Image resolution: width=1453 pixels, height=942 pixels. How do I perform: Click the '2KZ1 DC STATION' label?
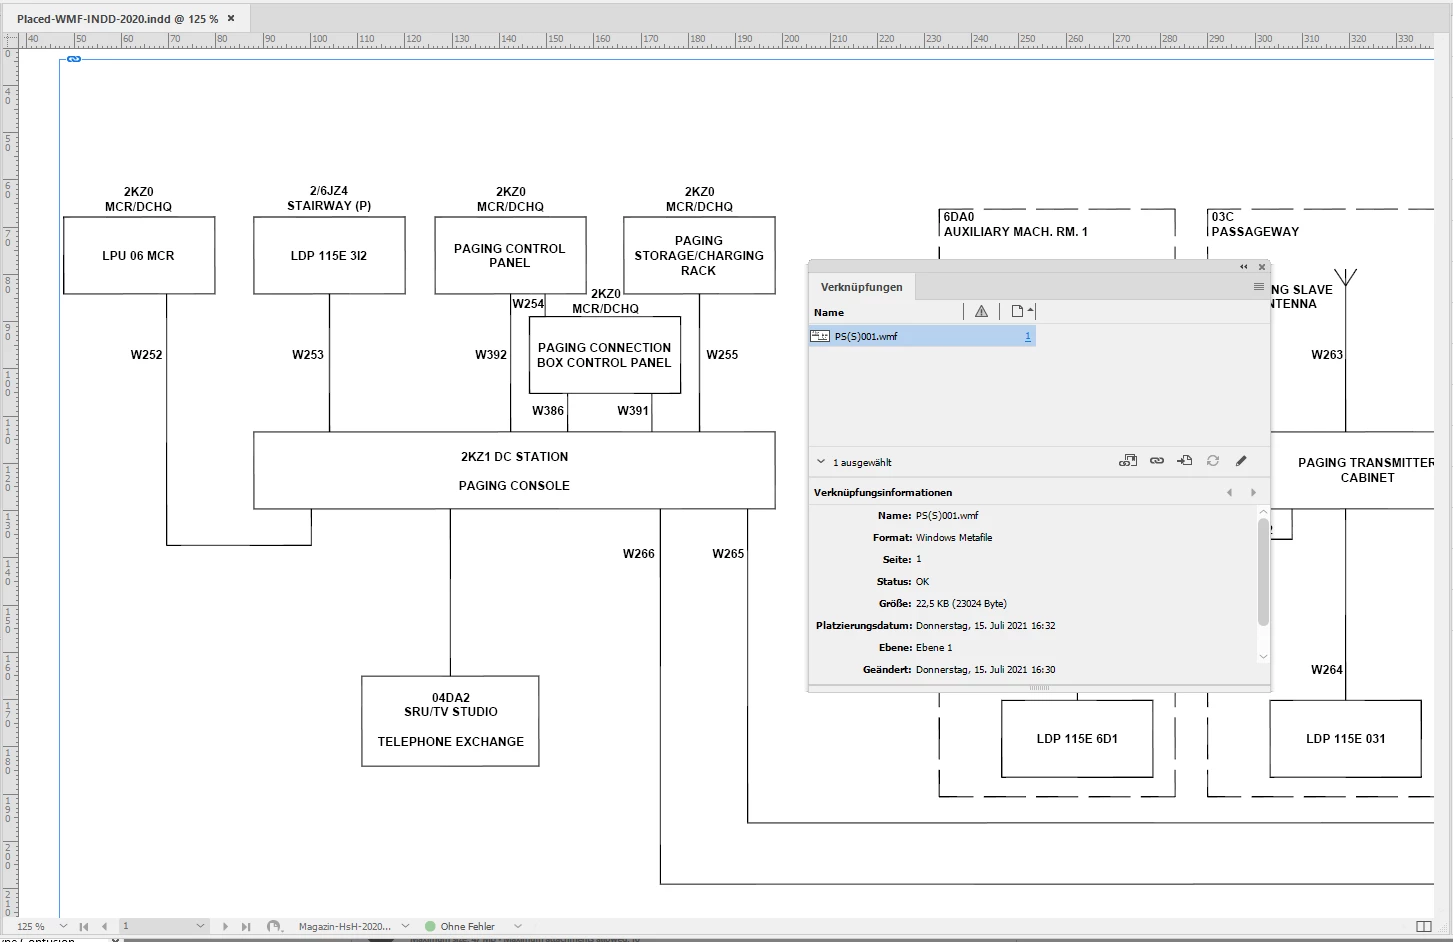(514, 457)
